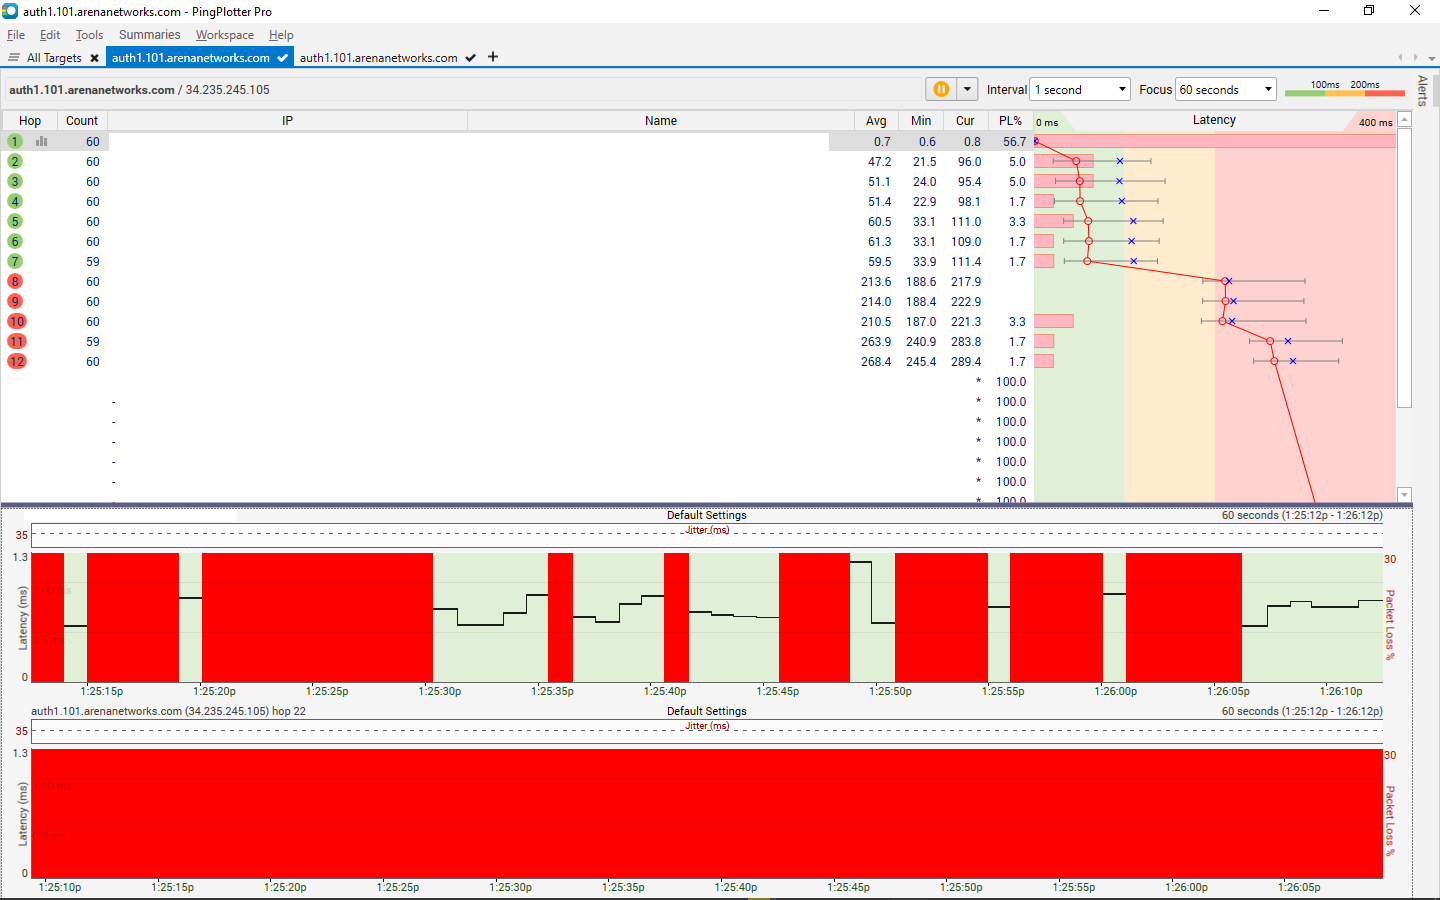Click the 100ms/200ms latency color scale
1440x900 pixels.
coord(1344,89)
